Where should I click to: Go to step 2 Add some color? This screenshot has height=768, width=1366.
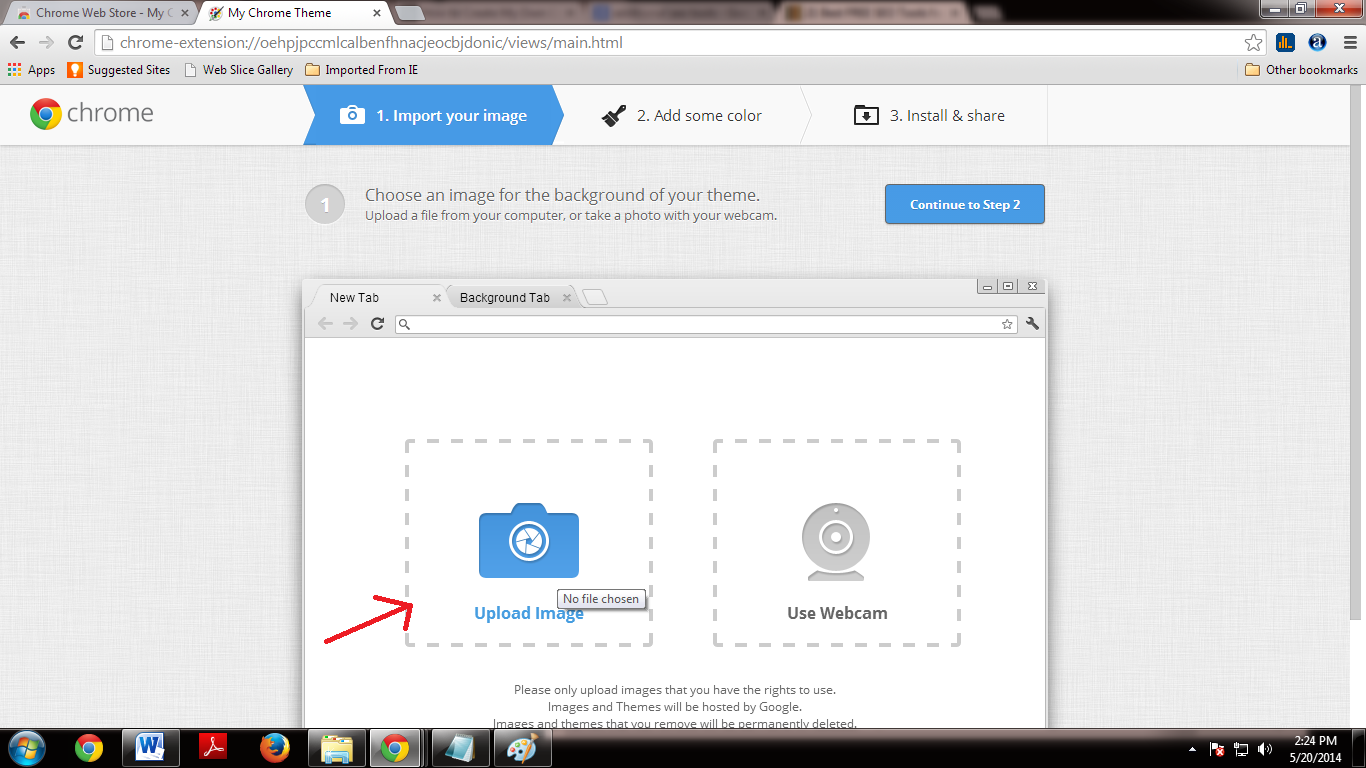pos(682,115)
